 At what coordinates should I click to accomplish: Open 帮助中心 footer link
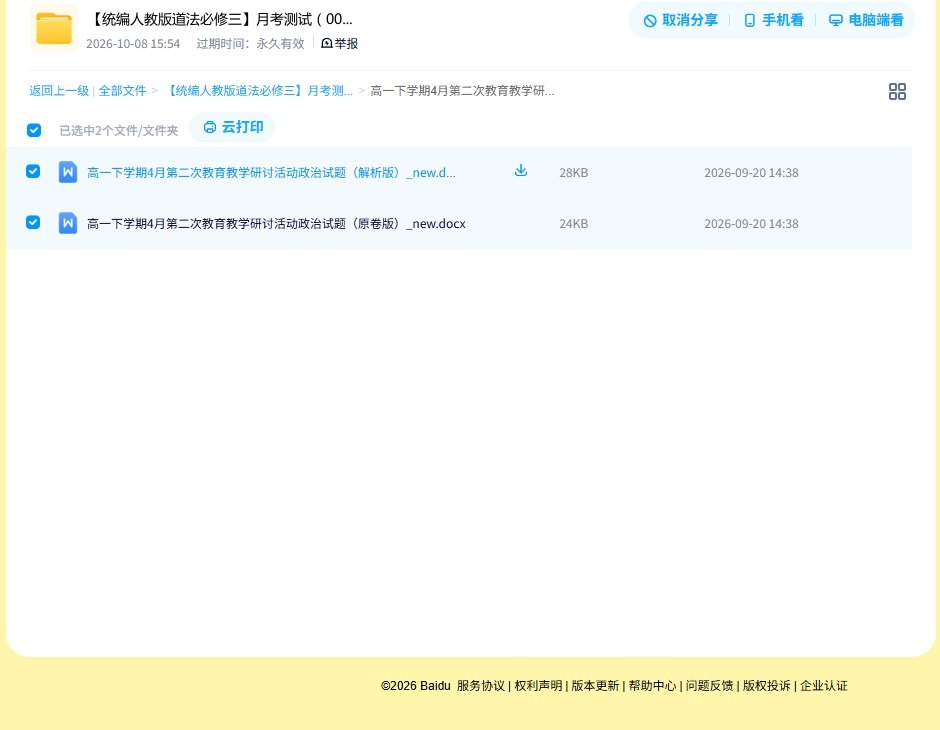pyautogui.click(x=652, y=686)
